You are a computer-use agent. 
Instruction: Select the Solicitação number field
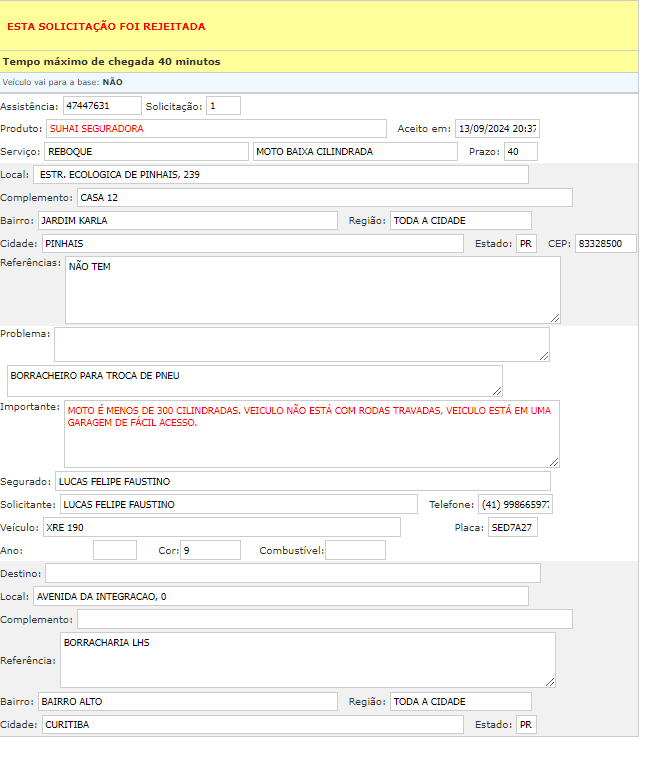pyautogui.click(x=223, y=106)
